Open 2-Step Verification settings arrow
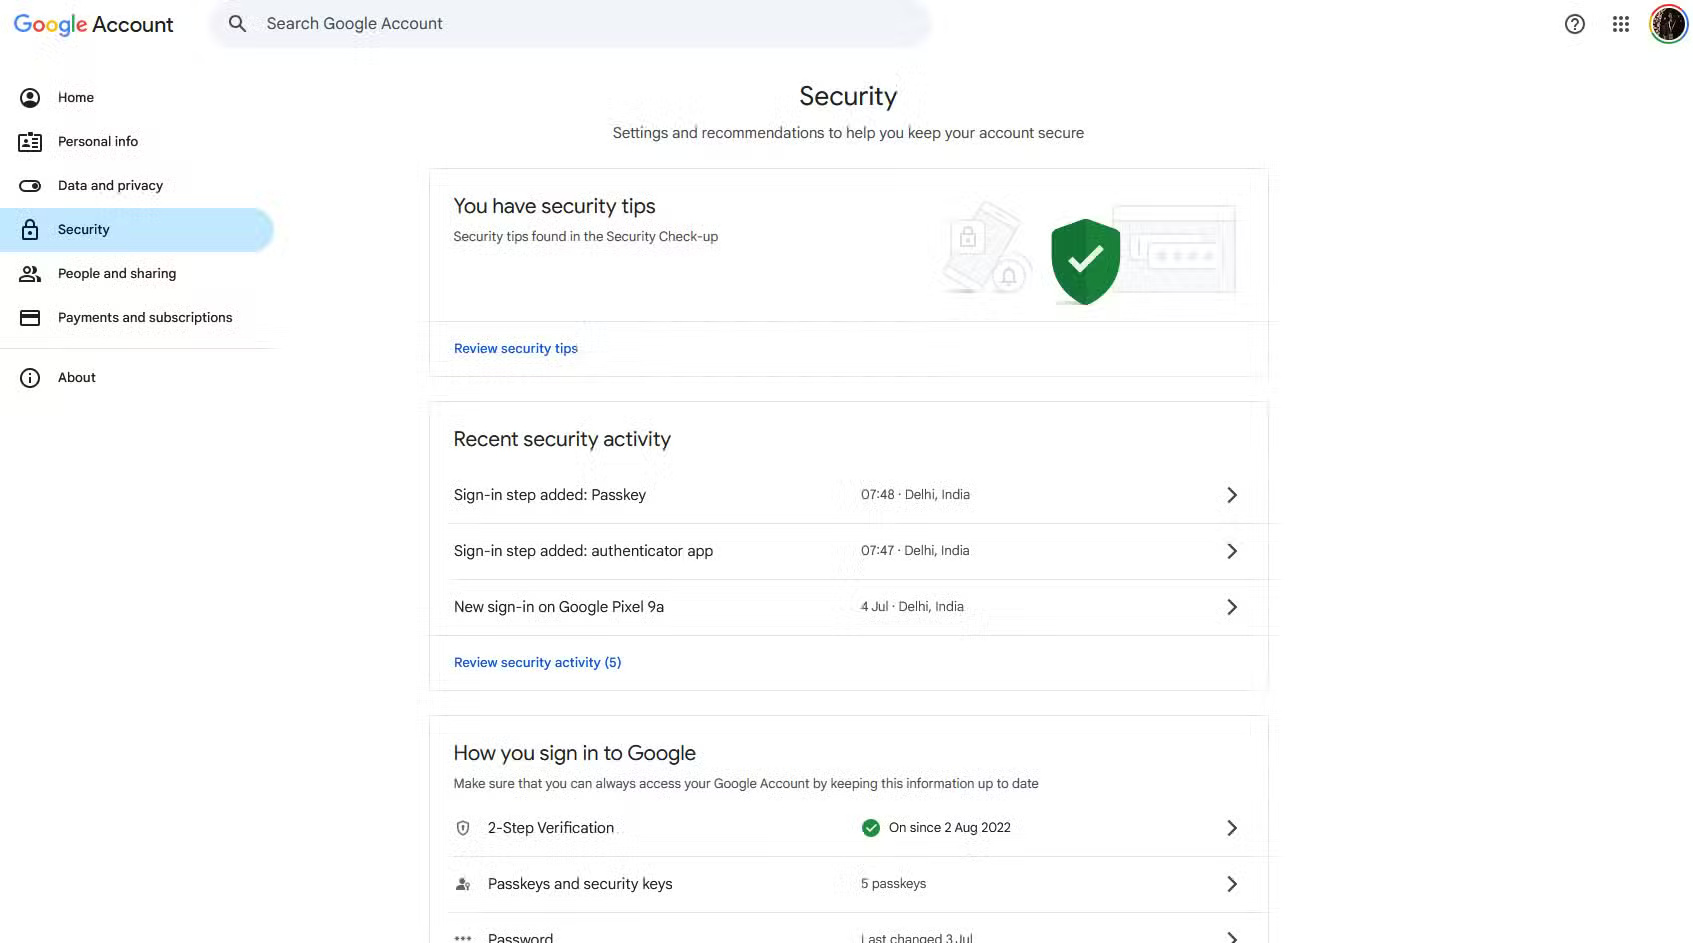This screenshot has height=943, width=1693. click(1232, 828)
